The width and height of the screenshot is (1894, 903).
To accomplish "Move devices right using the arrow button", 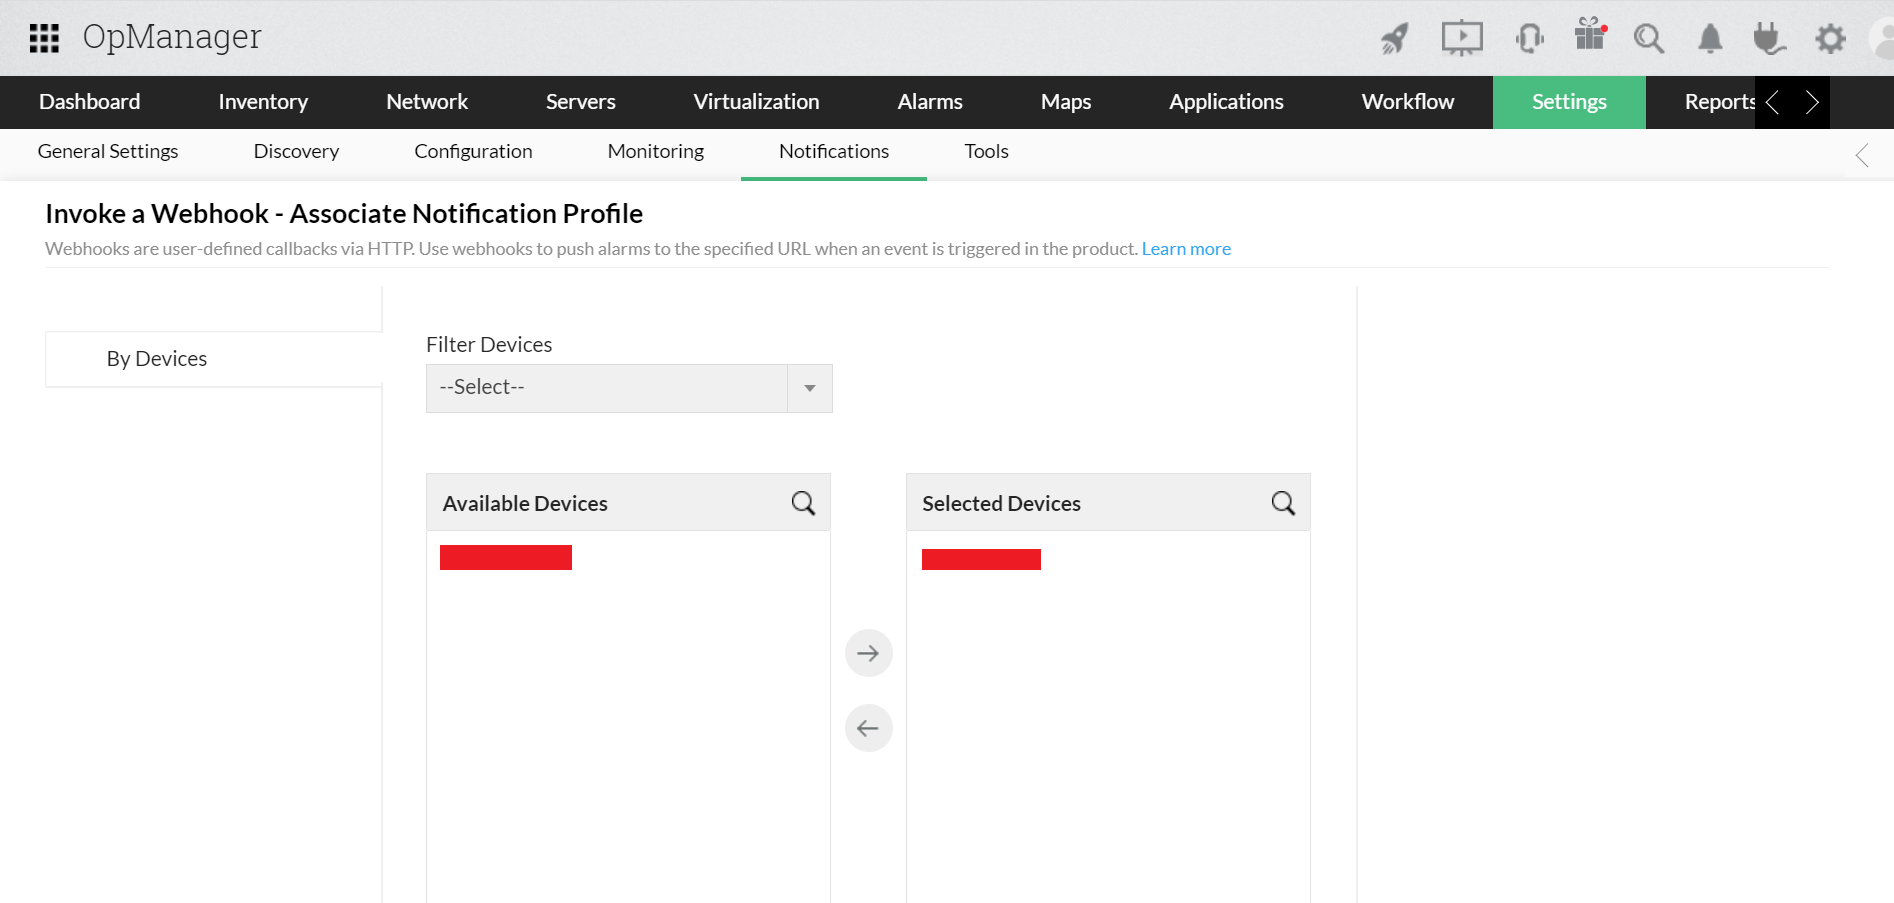I will click(x=868, y=652).
